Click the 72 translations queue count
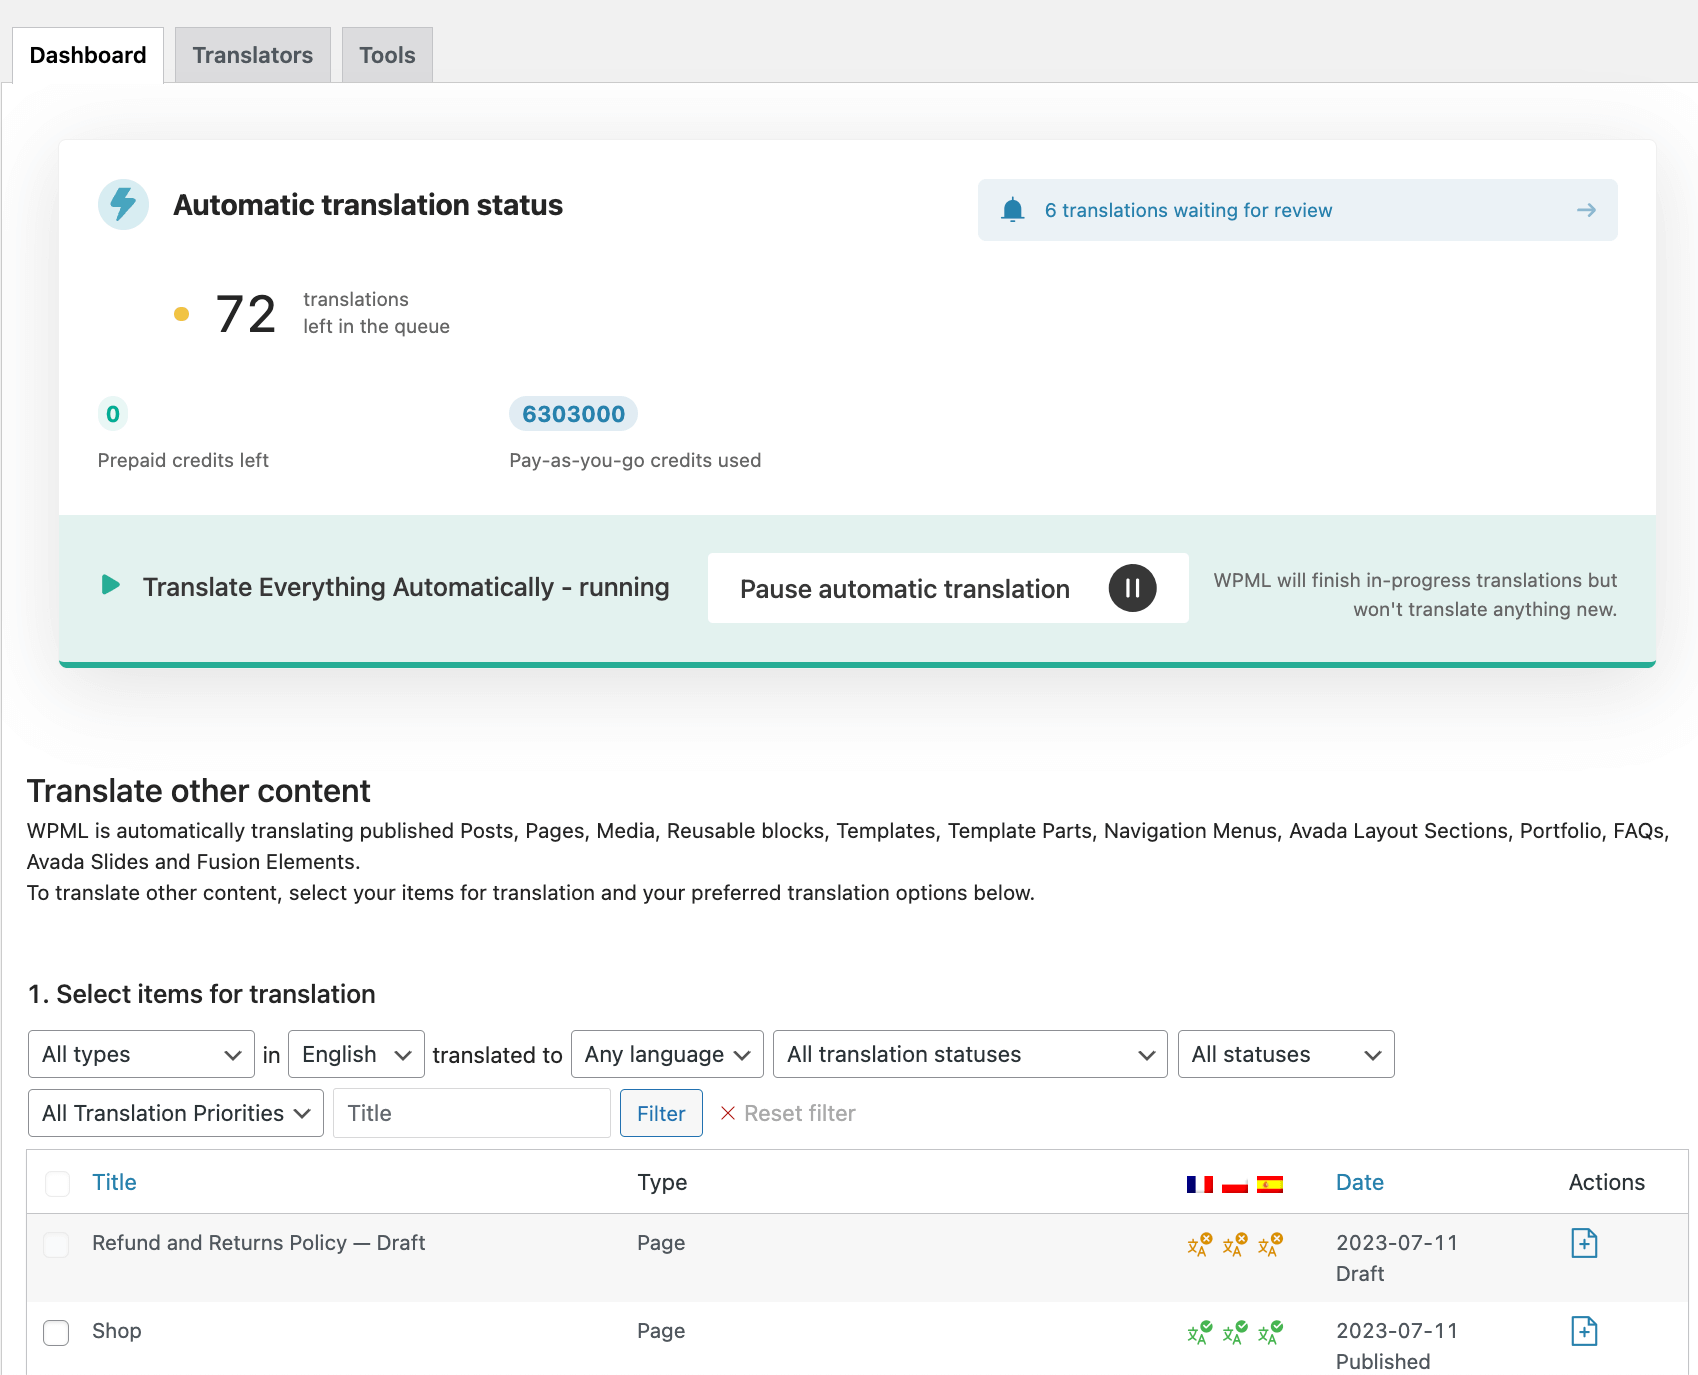This screenshot has width=1698, height=1375. 246,314
